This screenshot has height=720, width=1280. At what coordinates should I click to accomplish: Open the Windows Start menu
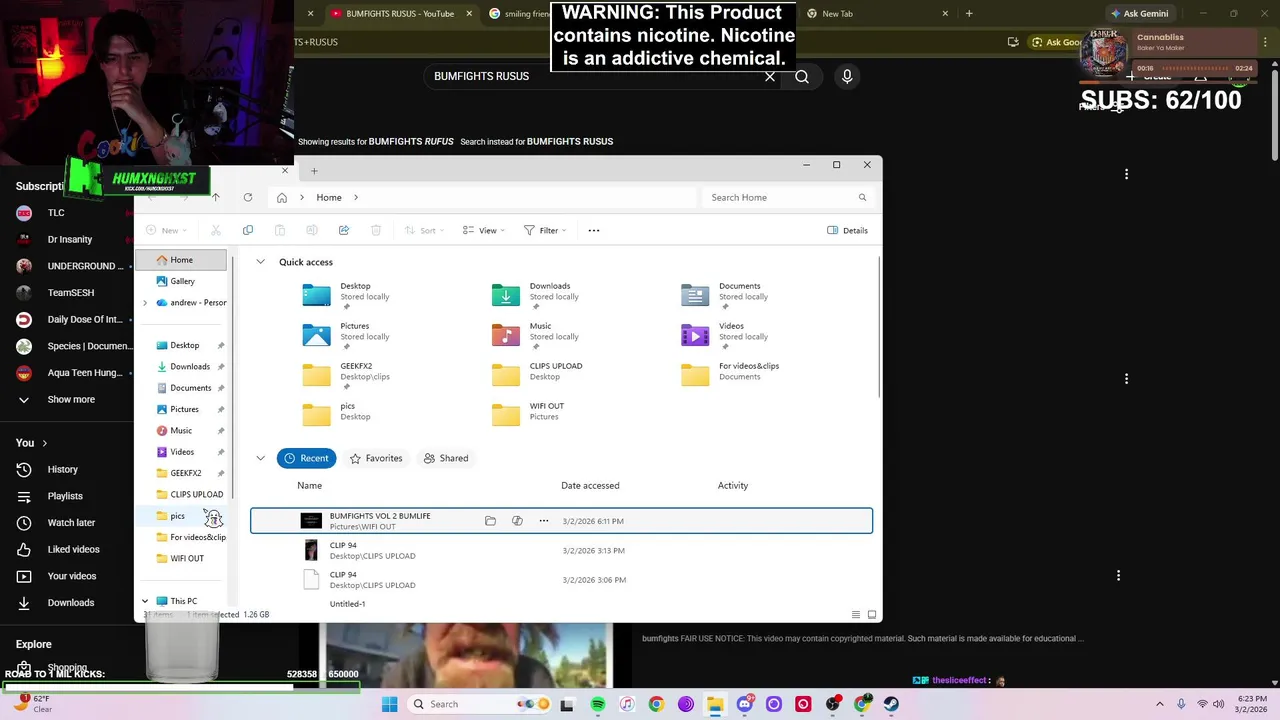[x=389, y=704]
